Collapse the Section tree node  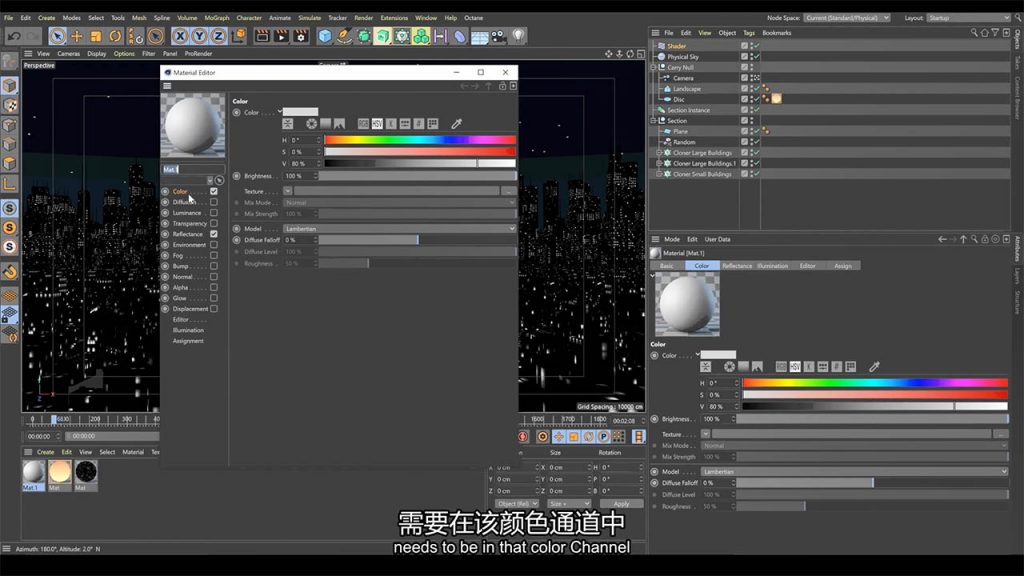click(654, 121)
